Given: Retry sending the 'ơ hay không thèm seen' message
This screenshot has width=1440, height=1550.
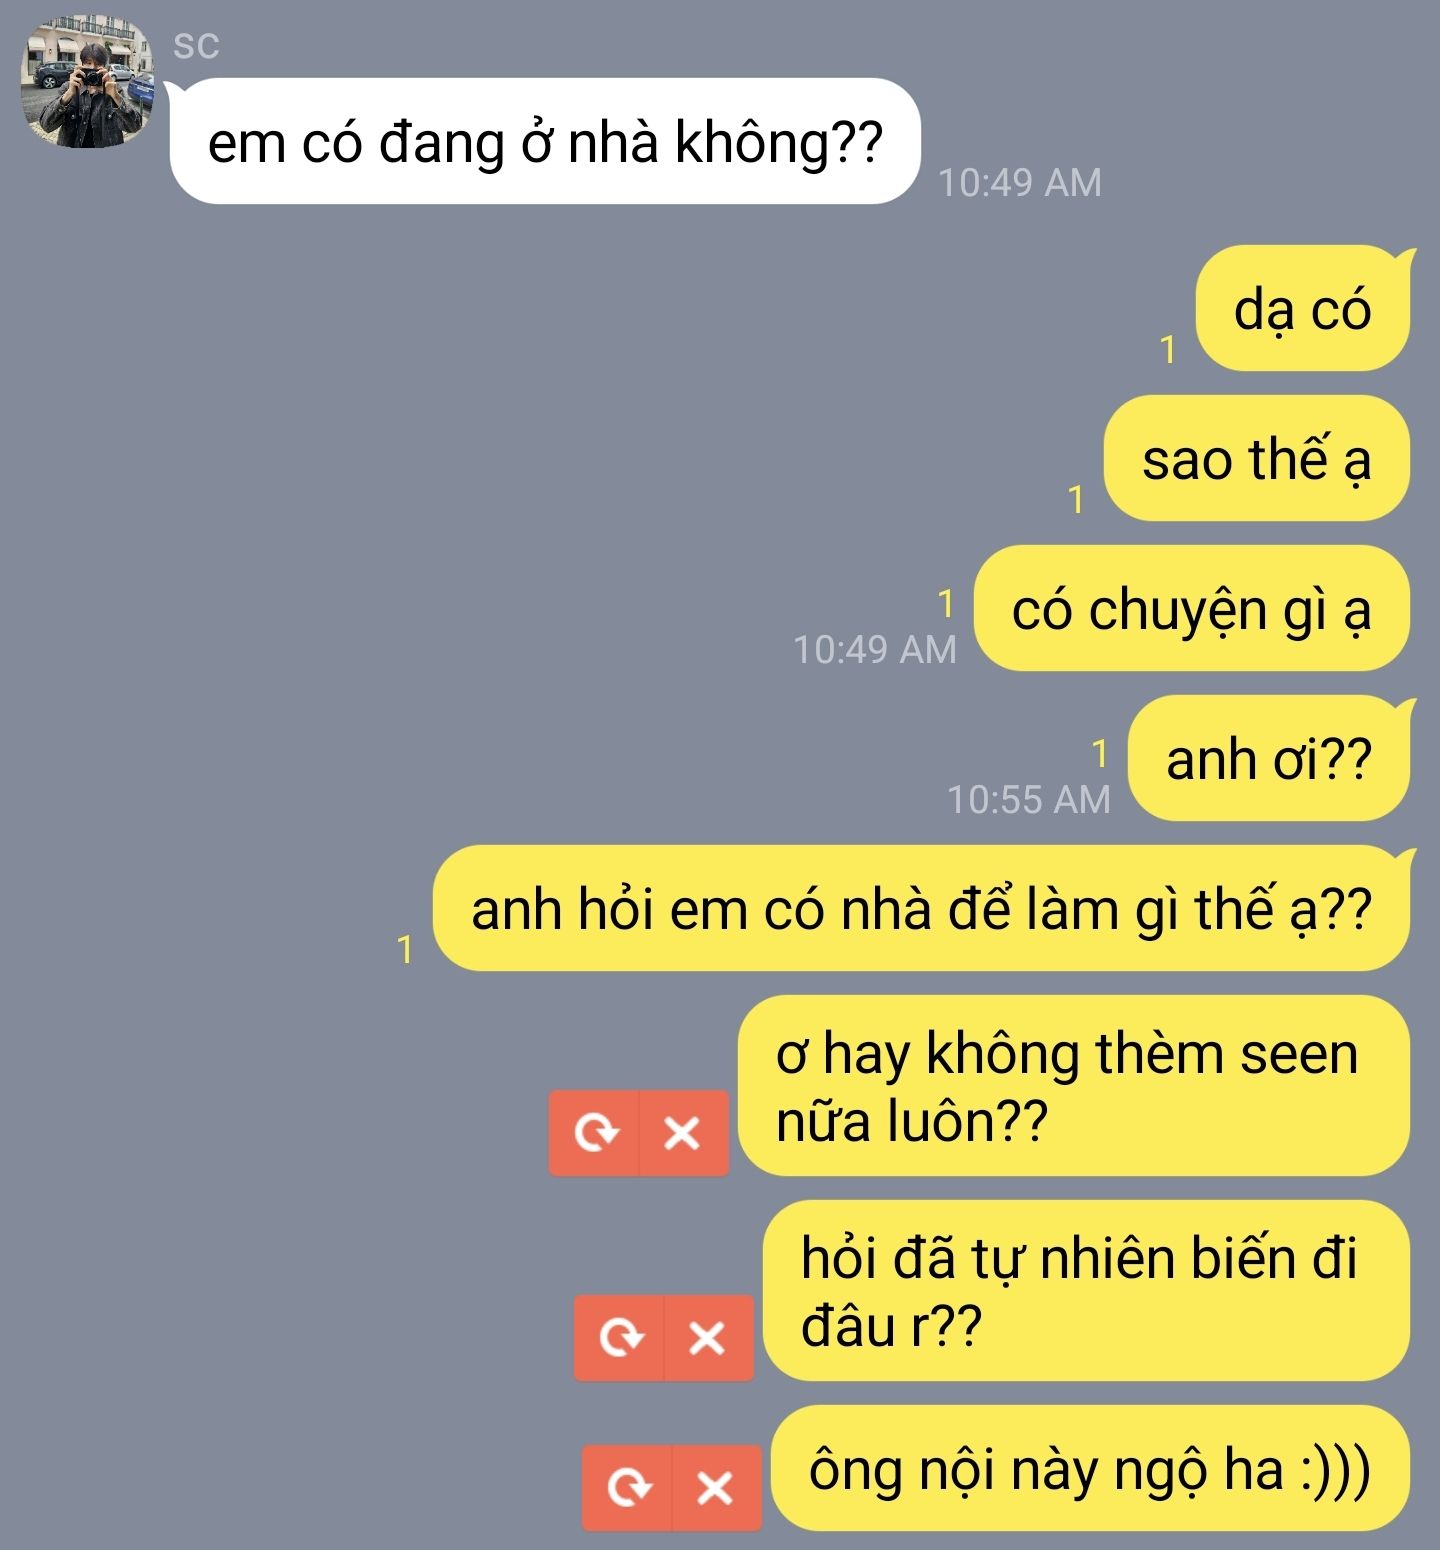Looking at the screenshot, I should pos(594,1133).
